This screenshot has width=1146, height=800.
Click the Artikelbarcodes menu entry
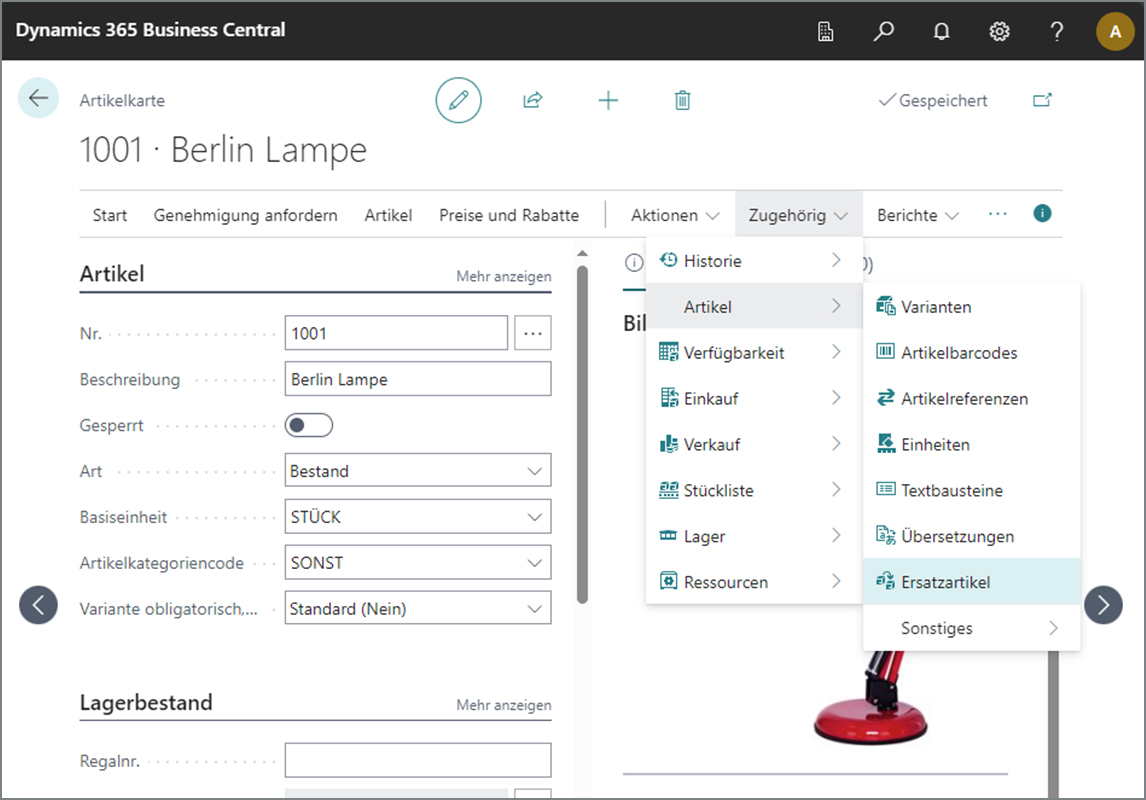[x=971, y=353]
